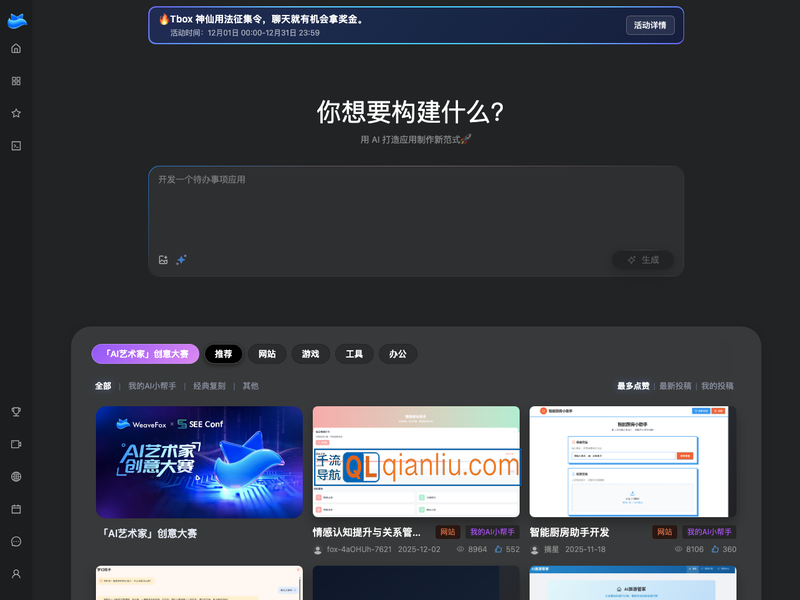Click the home icon in the sidebar
800x600 pixels.
point(16,48)
